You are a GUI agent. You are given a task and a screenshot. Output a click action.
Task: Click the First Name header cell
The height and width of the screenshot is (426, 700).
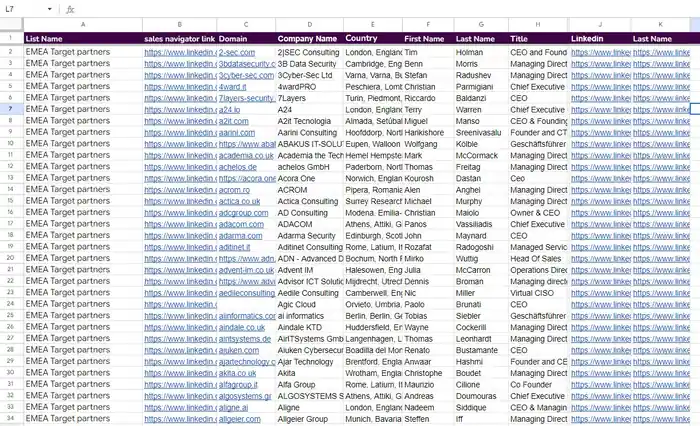(x=428, y=39)
